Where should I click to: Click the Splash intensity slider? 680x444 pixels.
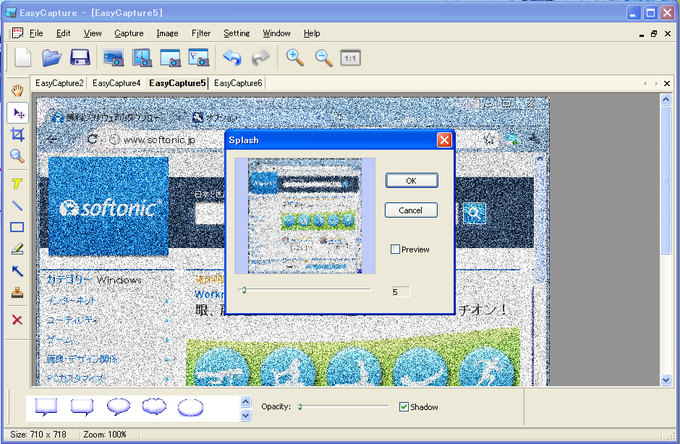tap(305, 290)
